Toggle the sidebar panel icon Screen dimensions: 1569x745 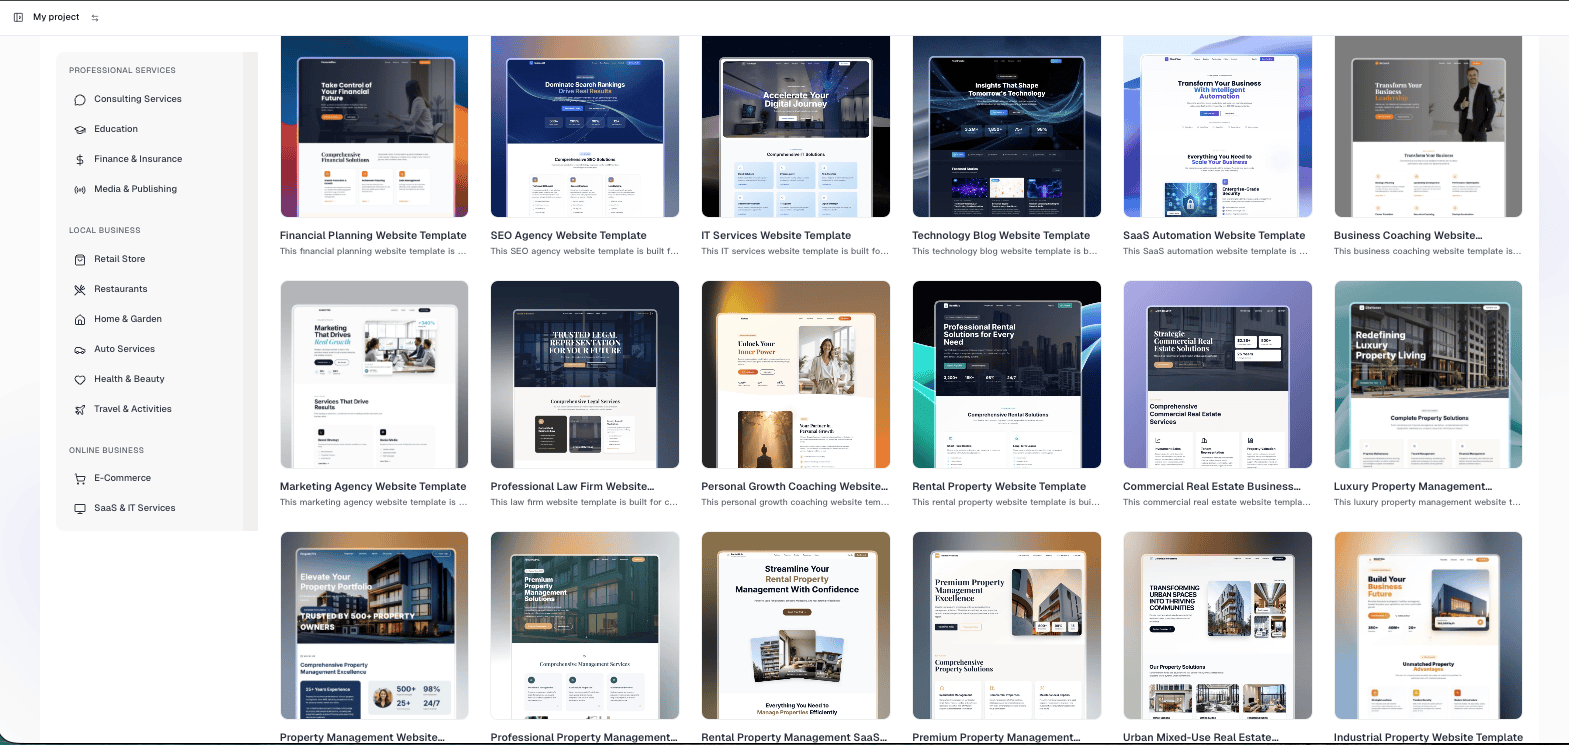pyautogui.click(x=18, y=17)
